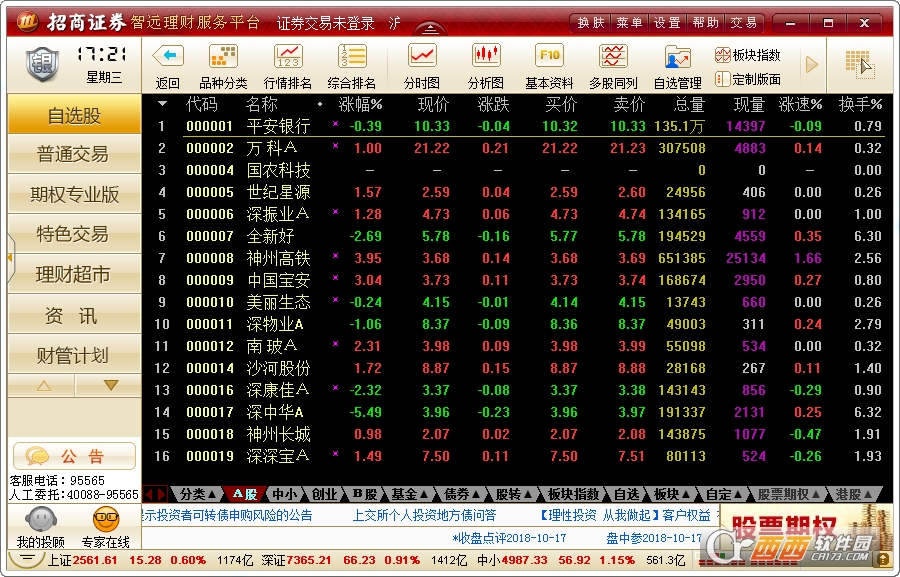Open 菜单 in title bar
The image size is (900, 577).
point(630,22)
